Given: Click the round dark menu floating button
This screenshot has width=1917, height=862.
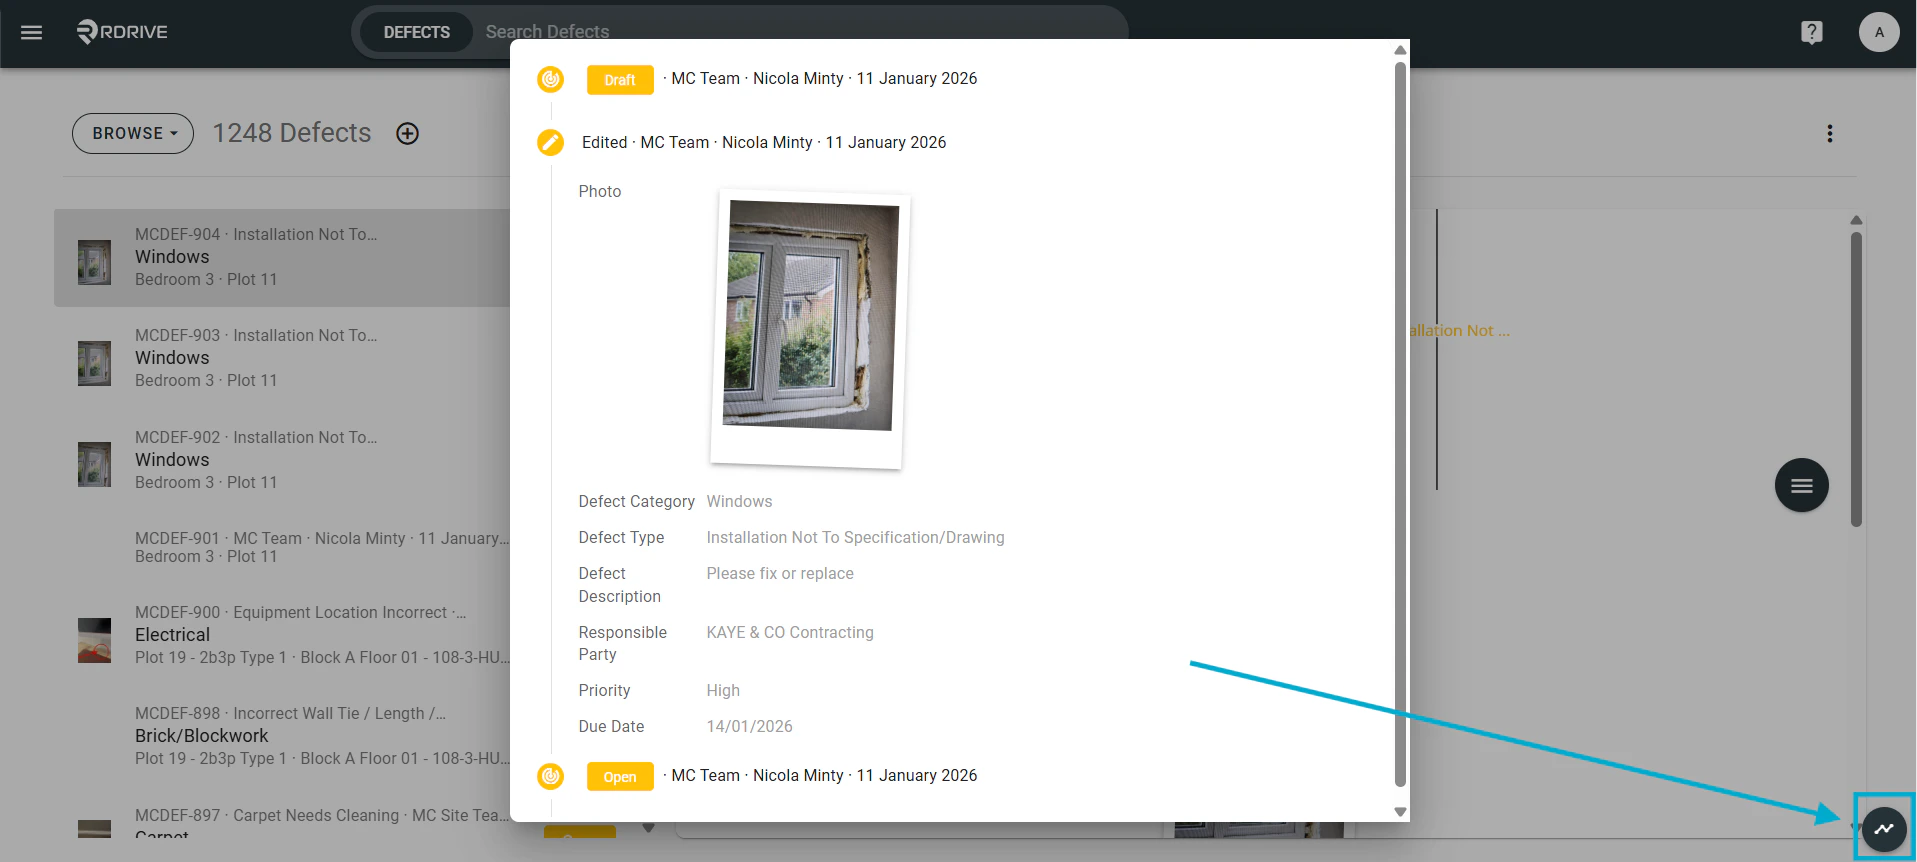Looking at the screenshot, I should click(x=1801, y=485).
